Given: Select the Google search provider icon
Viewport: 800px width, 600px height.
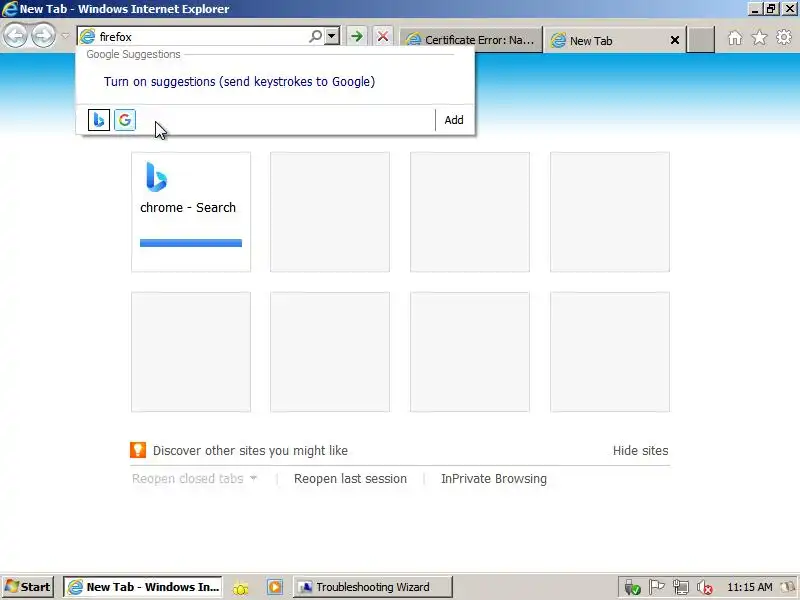Looking at the screenshot, I should pyautogui.click(x=124, y=120).
